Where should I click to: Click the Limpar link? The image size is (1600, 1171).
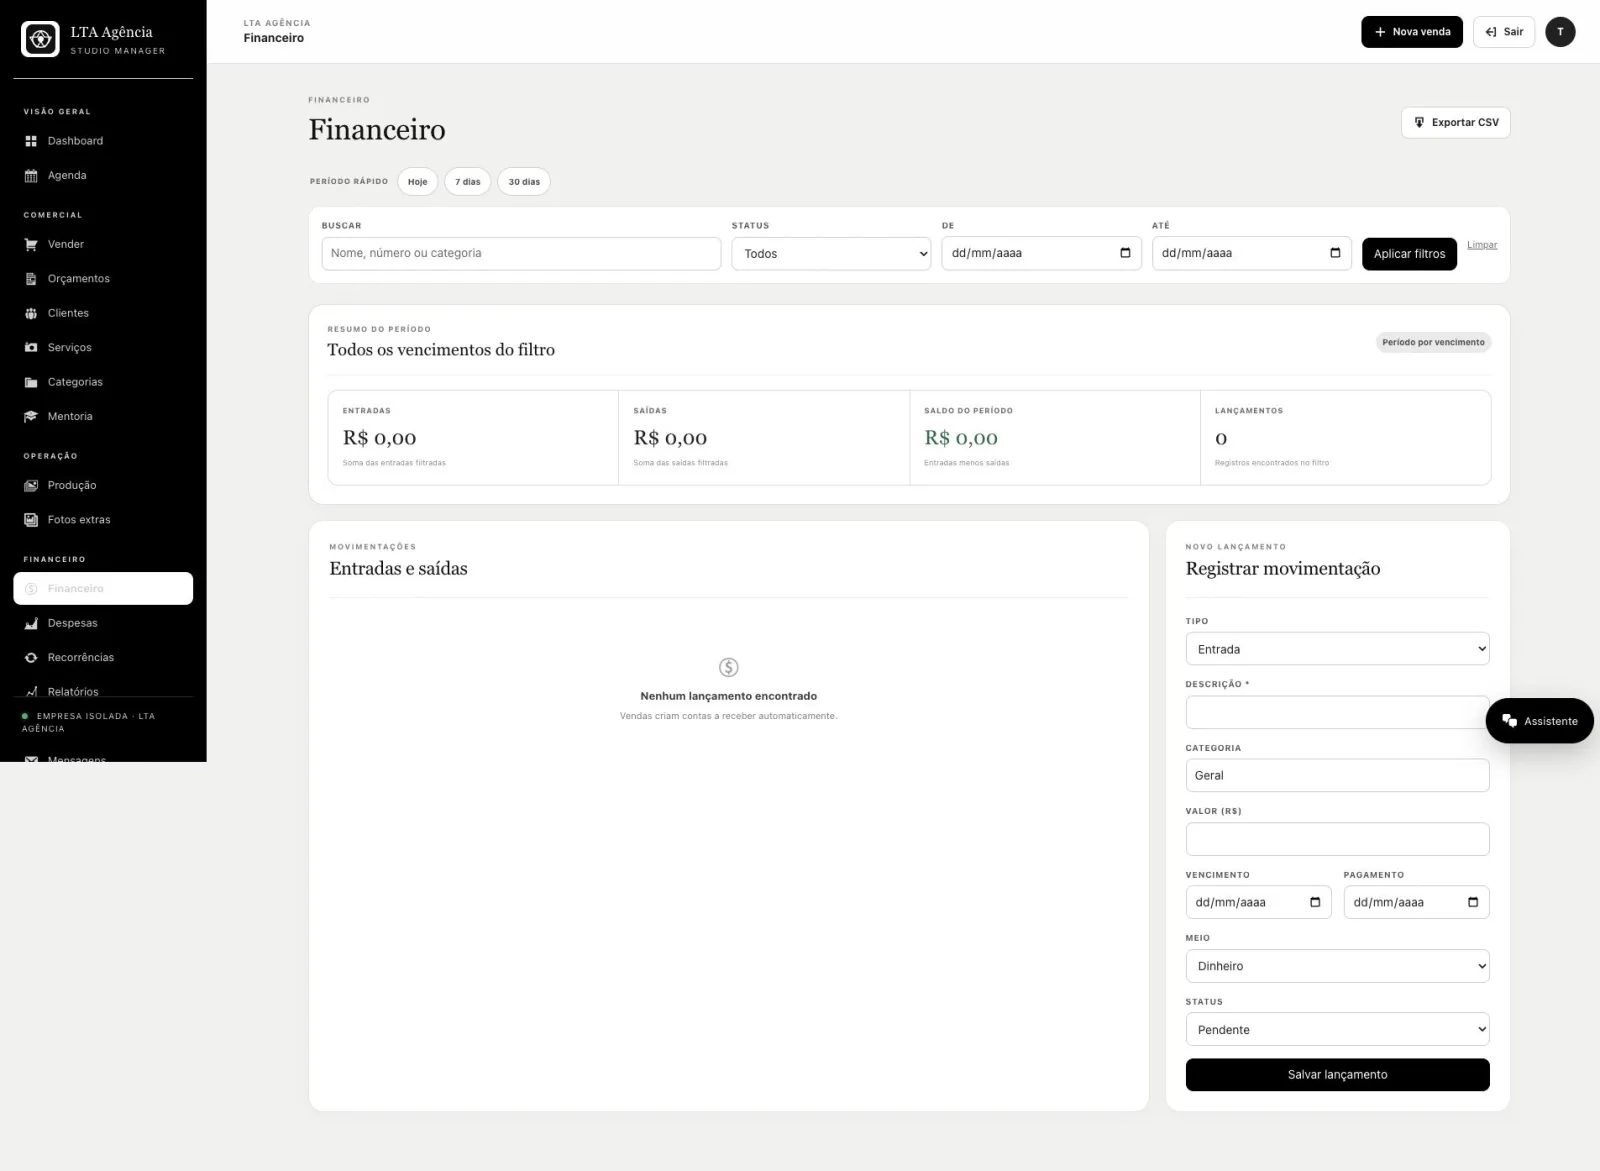tap(1482, 245)
